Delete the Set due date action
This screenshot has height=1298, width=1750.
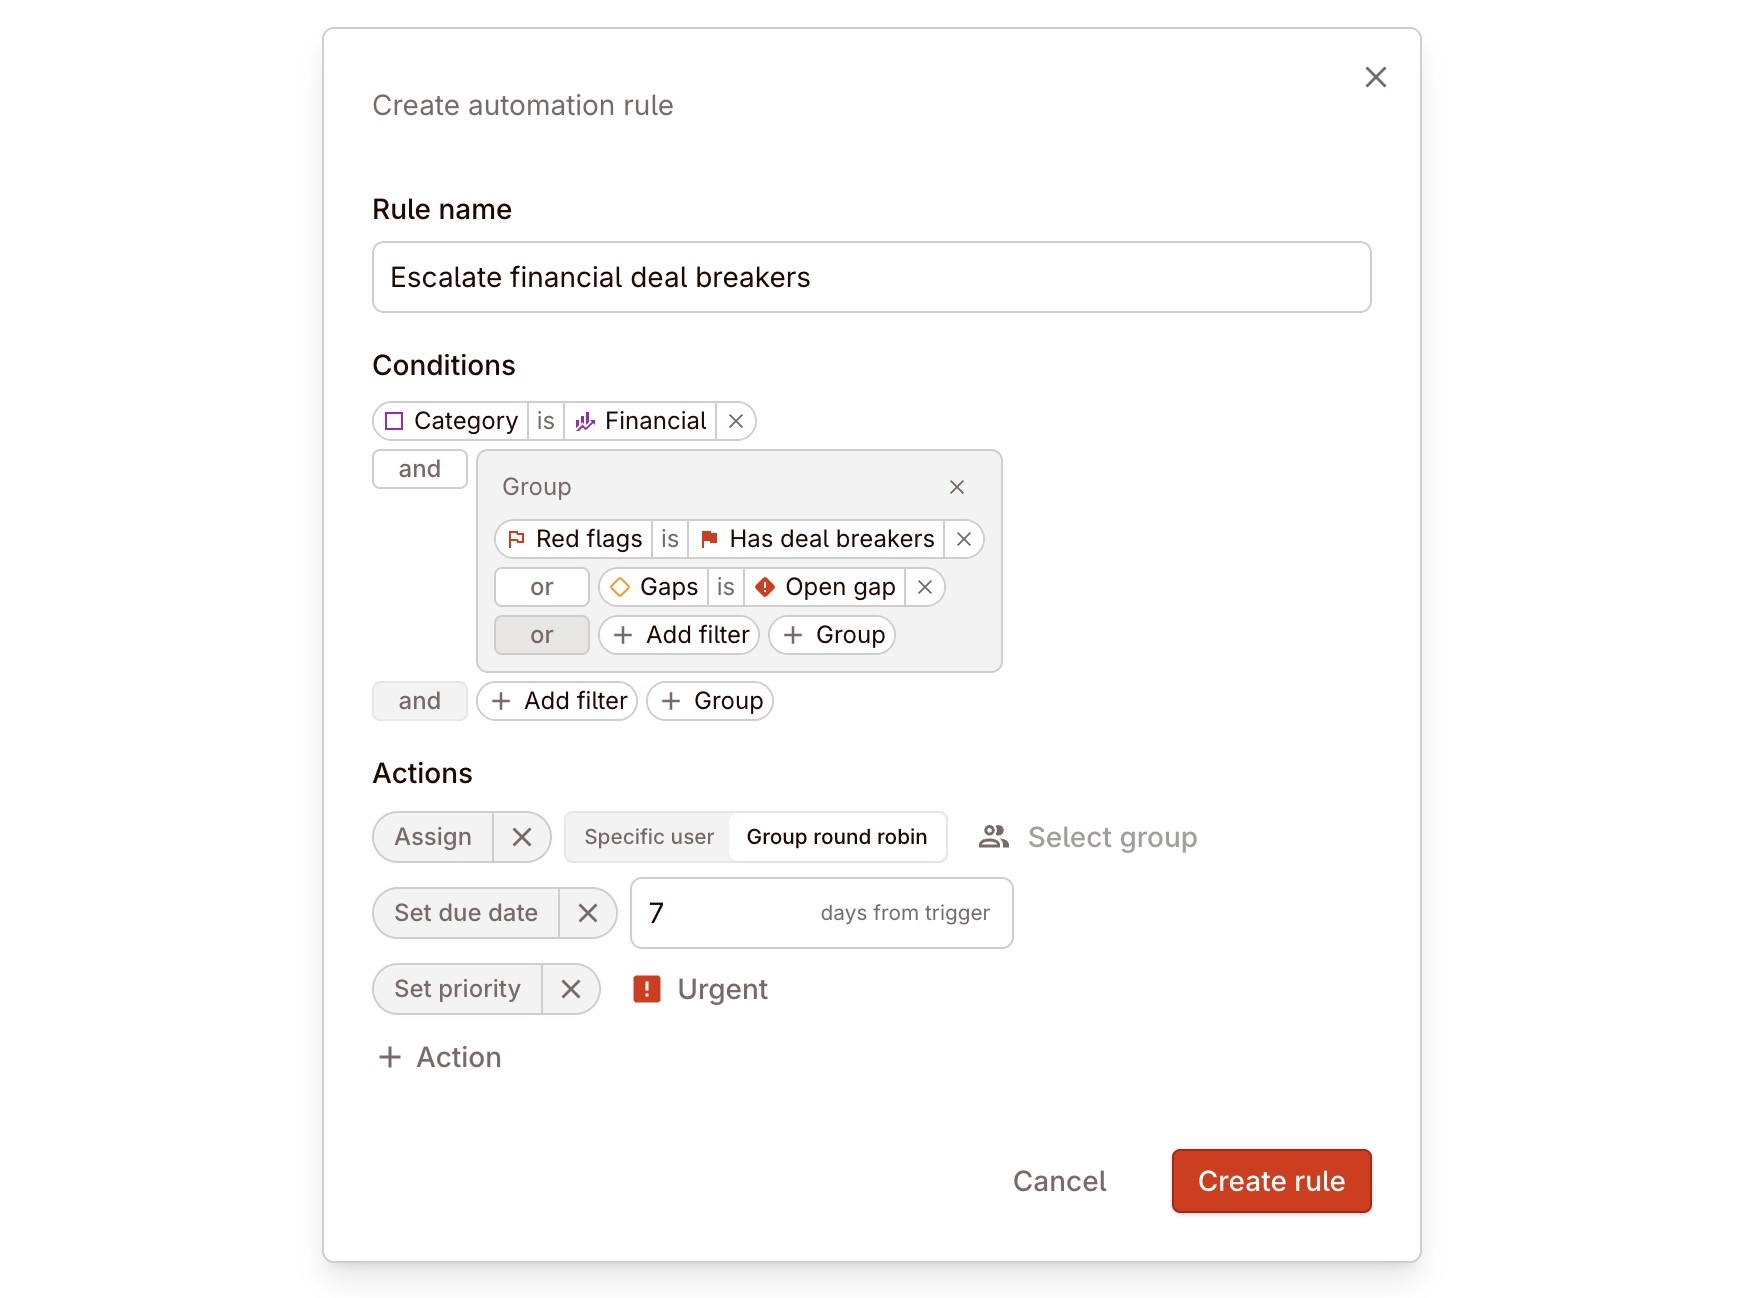point(587,913)
